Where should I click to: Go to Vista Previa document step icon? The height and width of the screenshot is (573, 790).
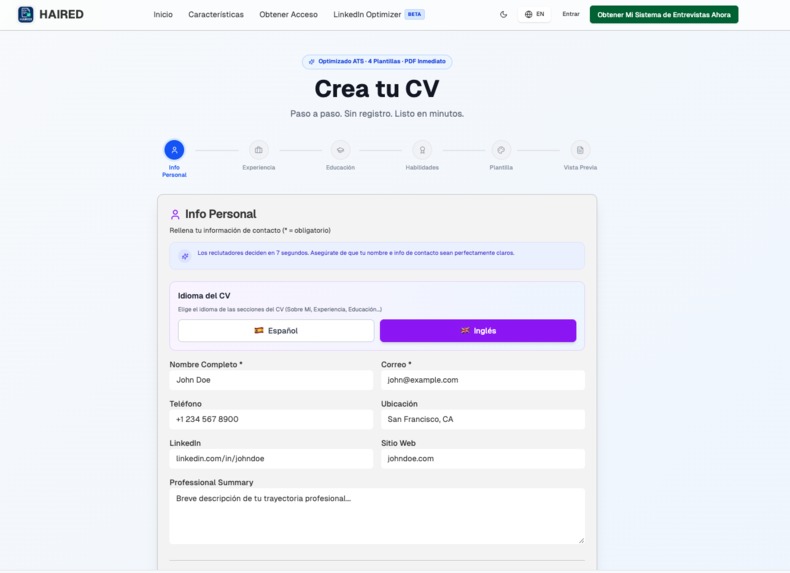tap(580, 150)
